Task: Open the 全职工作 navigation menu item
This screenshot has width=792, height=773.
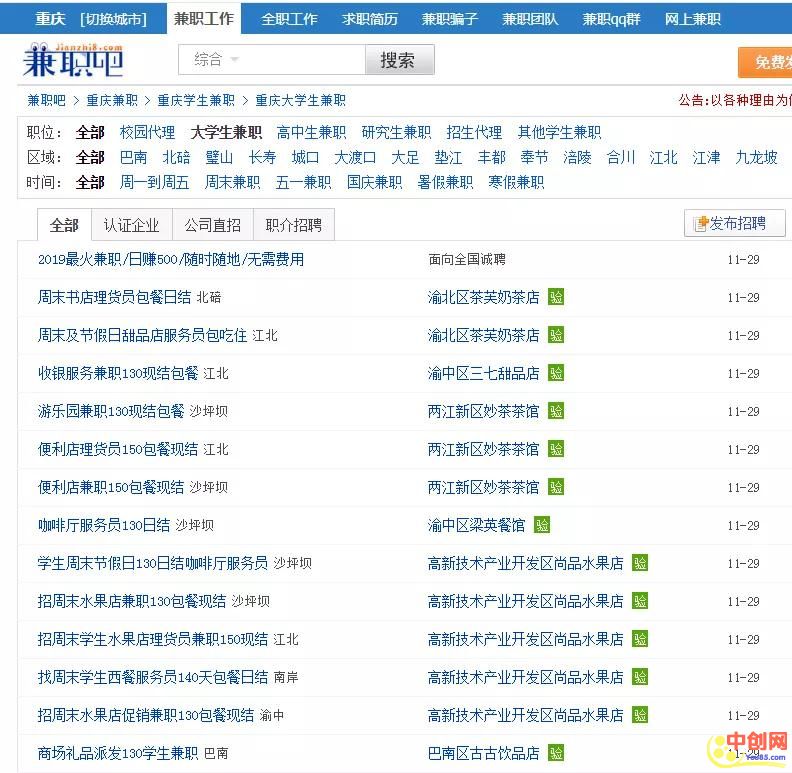Action: [289, 19]
